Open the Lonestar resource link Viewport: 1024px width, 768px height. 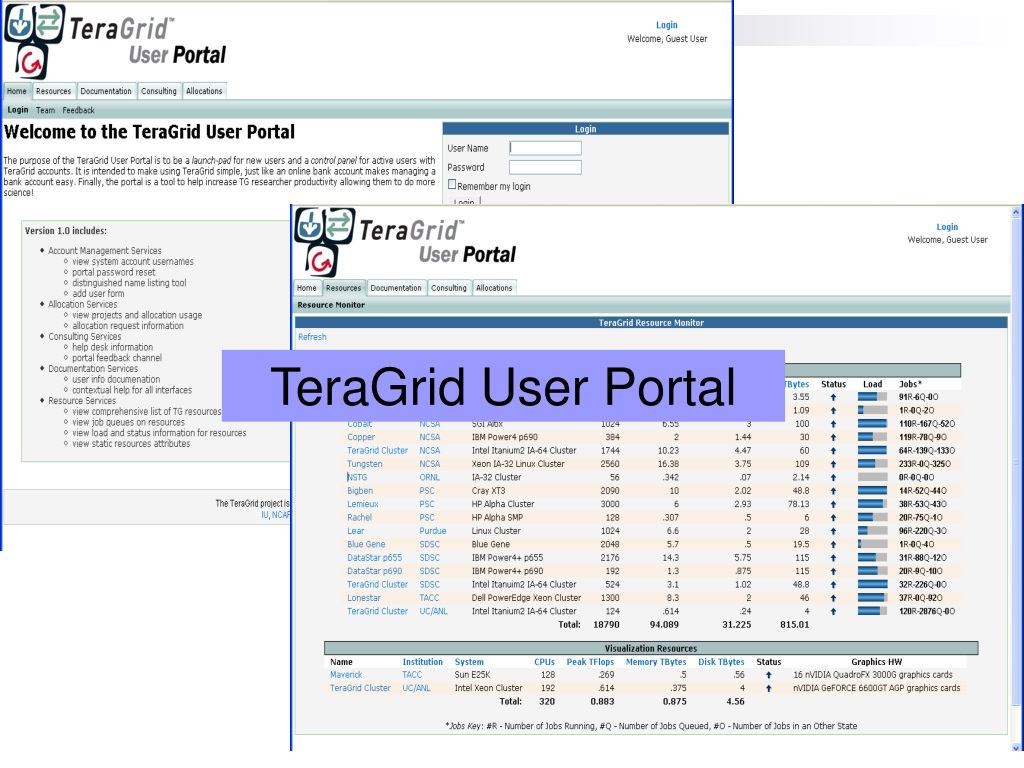(x=364, y=598)
